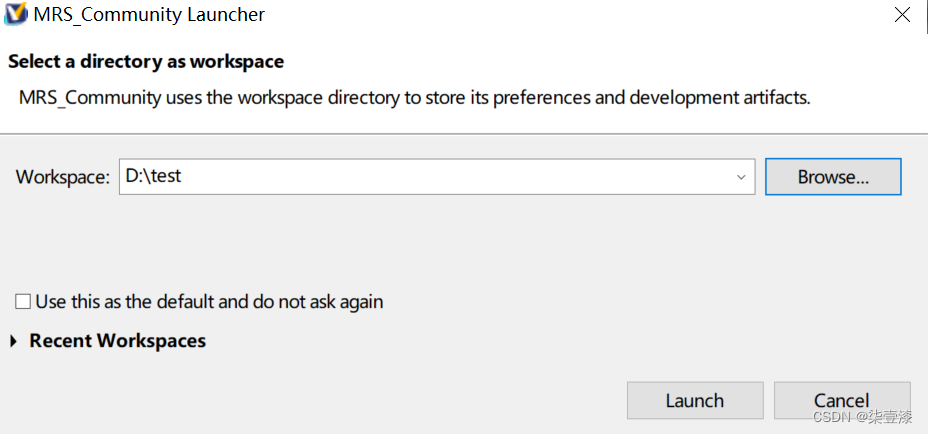Click "Select a directory as workspace" heading
The image size is (928, 434).
tap(146, 62)
